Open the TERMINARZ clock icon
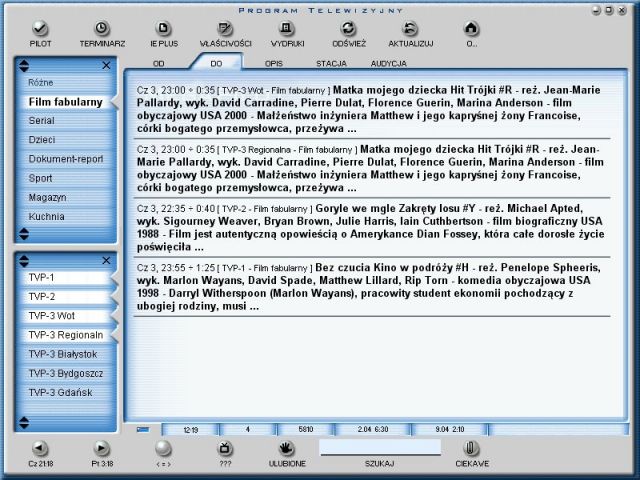Viewport: 640px width, 480px height. tap(101, 28)
